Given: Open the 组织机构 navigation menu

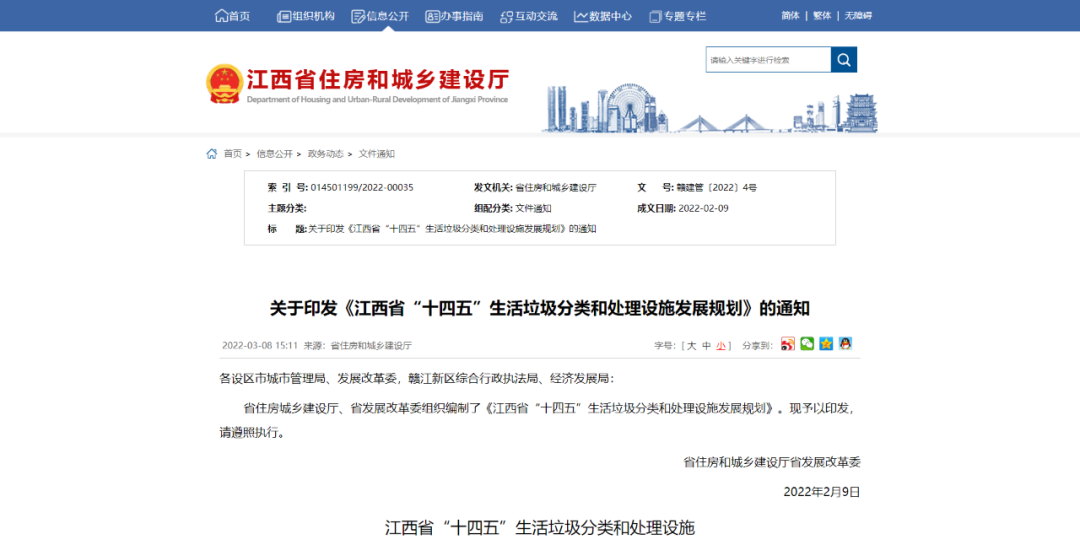Looking at the screenshot, I should coord(305,16).
